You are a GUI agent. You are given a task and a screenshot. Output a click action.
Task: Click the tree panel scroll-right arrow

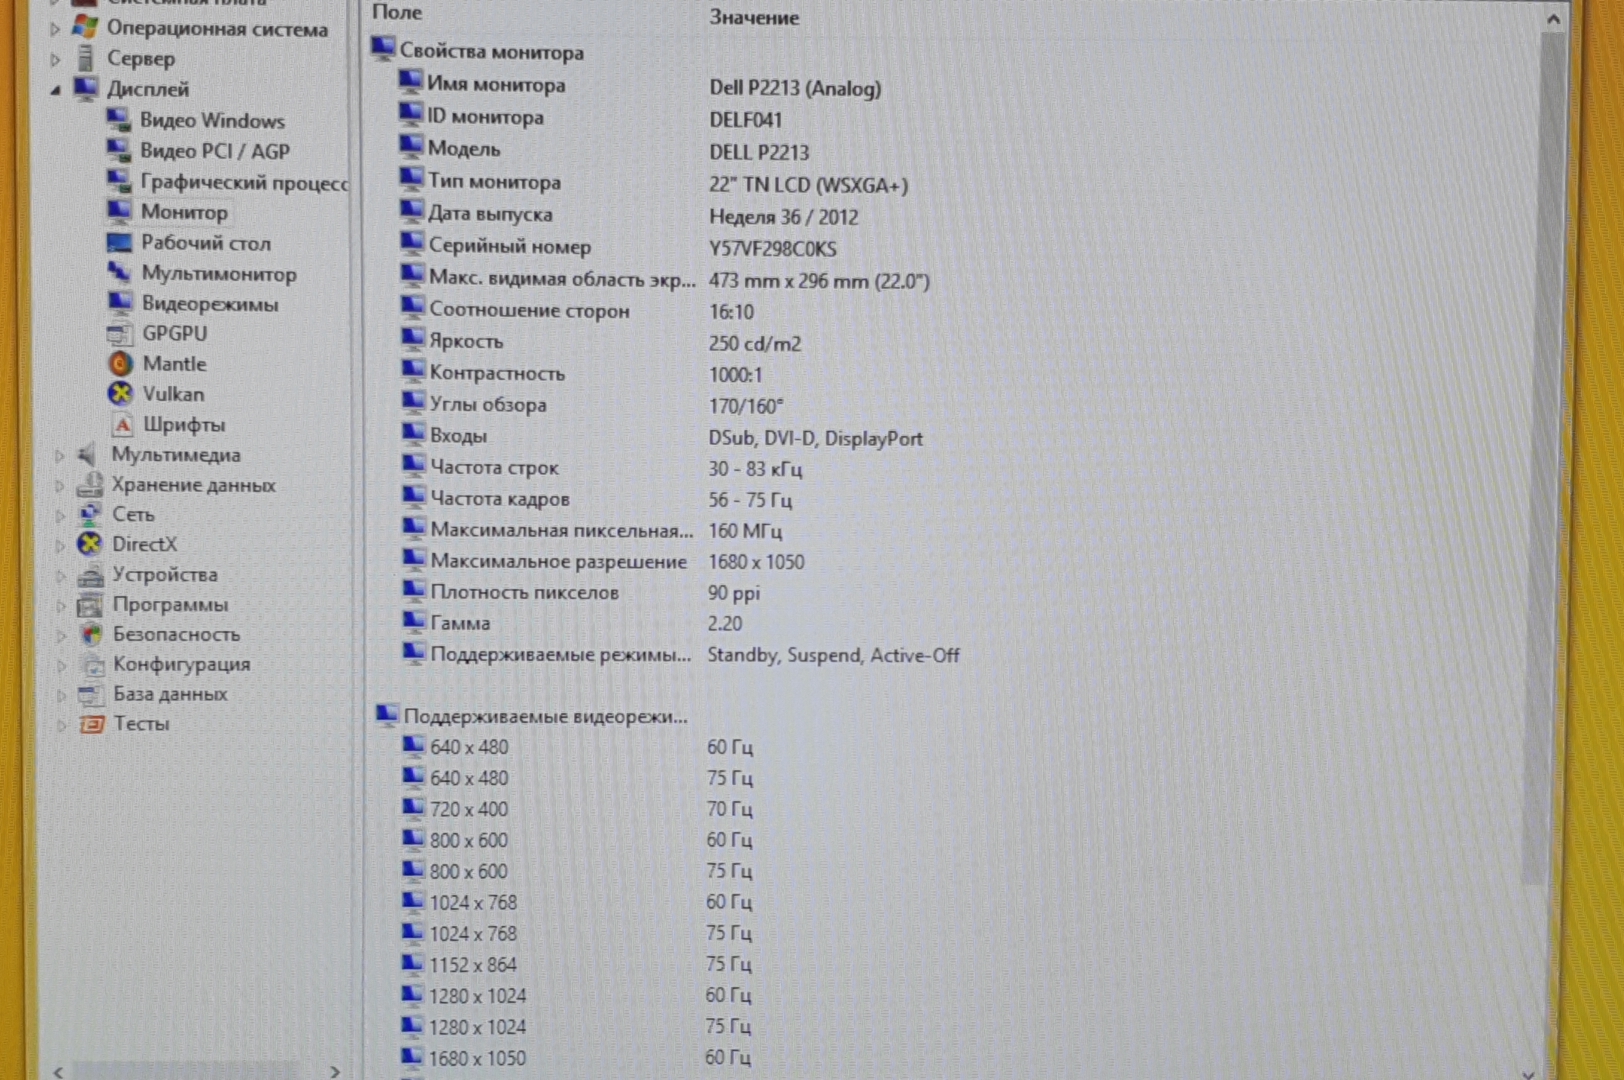(x=334, y=1072)
